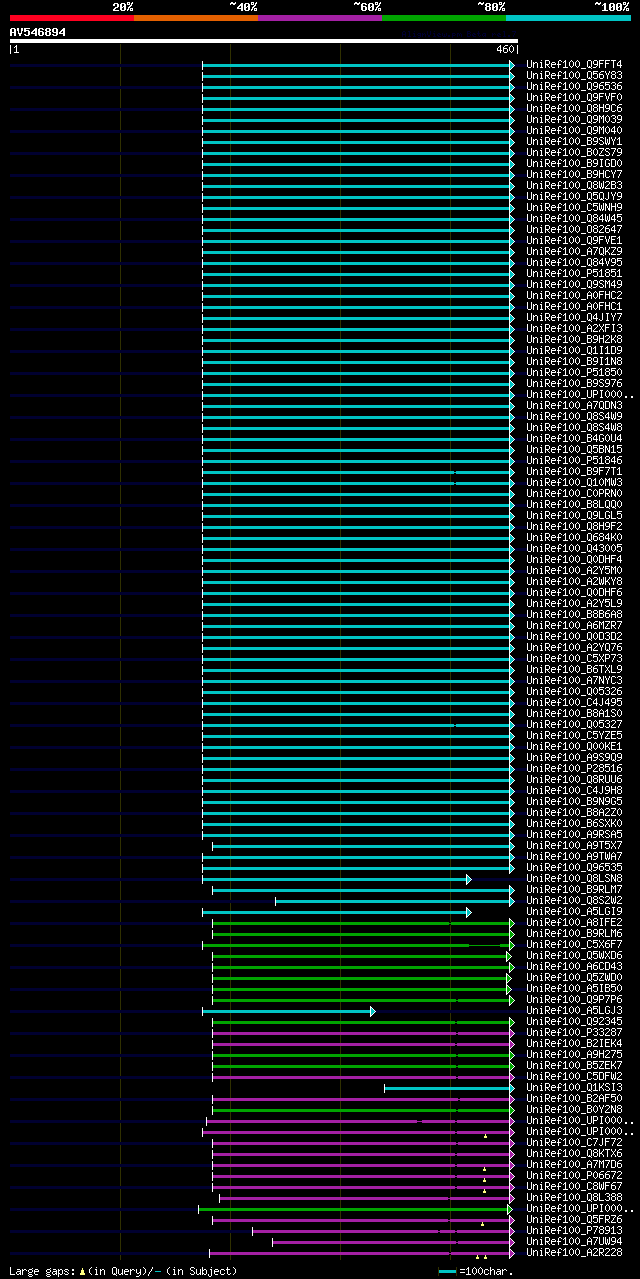The width and height of the screenshot is (640, 1279).
Task: Select hit UniRef100_A7QKZ9
Action: click(574, 251)
